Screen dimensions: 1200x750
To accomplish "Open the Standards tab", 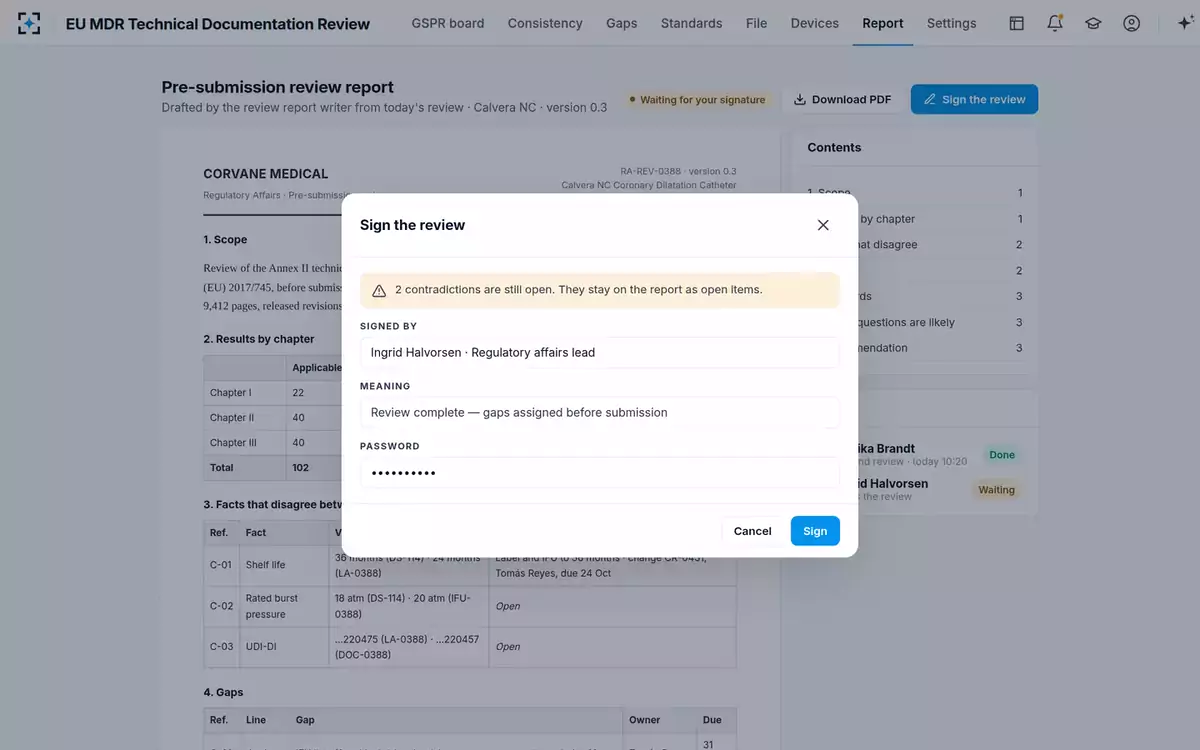I will [x=691, y=23].
